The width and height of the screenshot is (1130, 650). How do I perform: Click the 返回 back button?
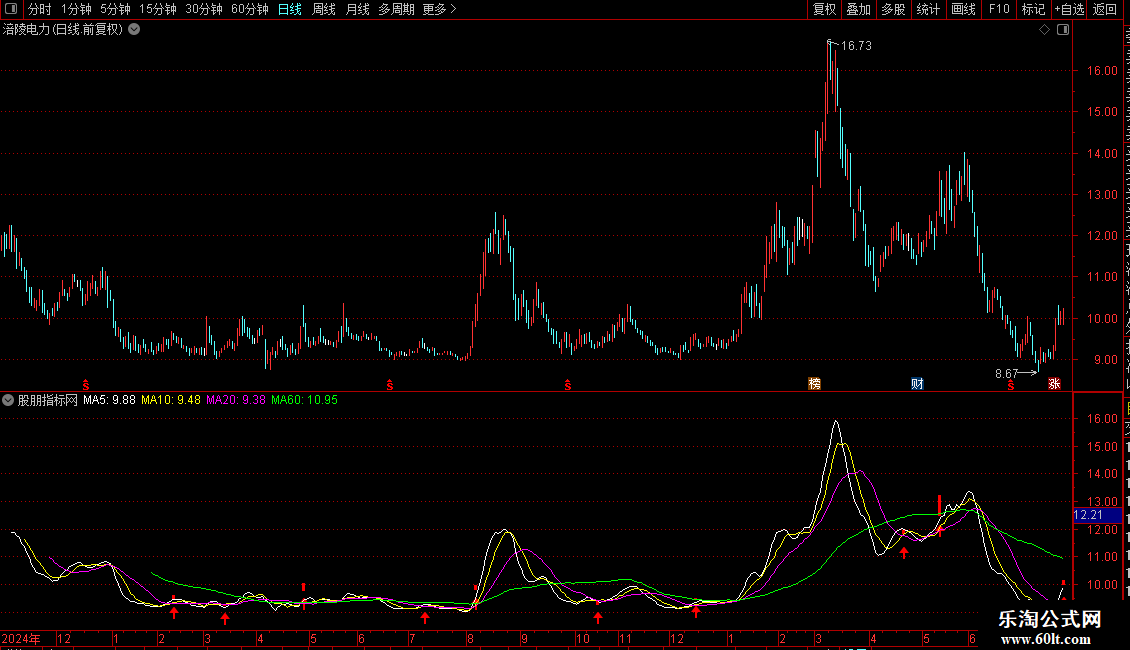(1104, 9)
